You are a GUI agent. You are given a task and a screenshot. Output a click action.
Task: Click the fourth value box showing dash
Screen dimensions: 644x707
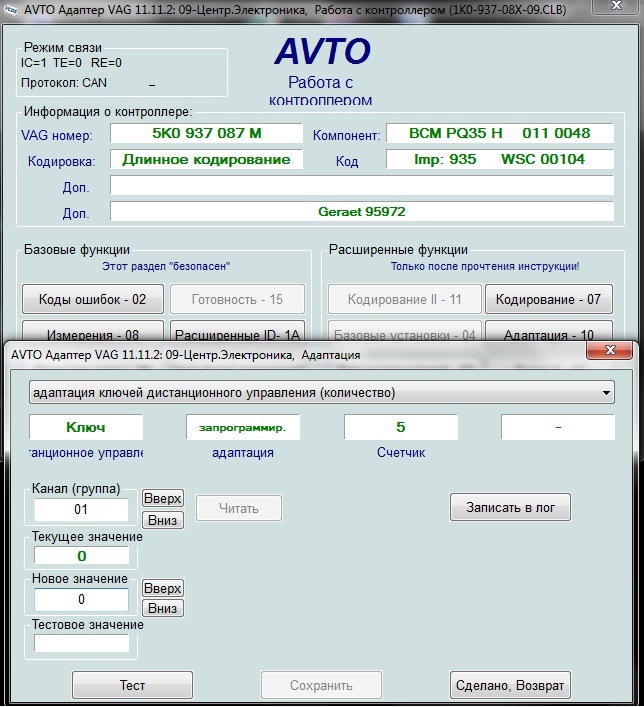pos(558,427)
